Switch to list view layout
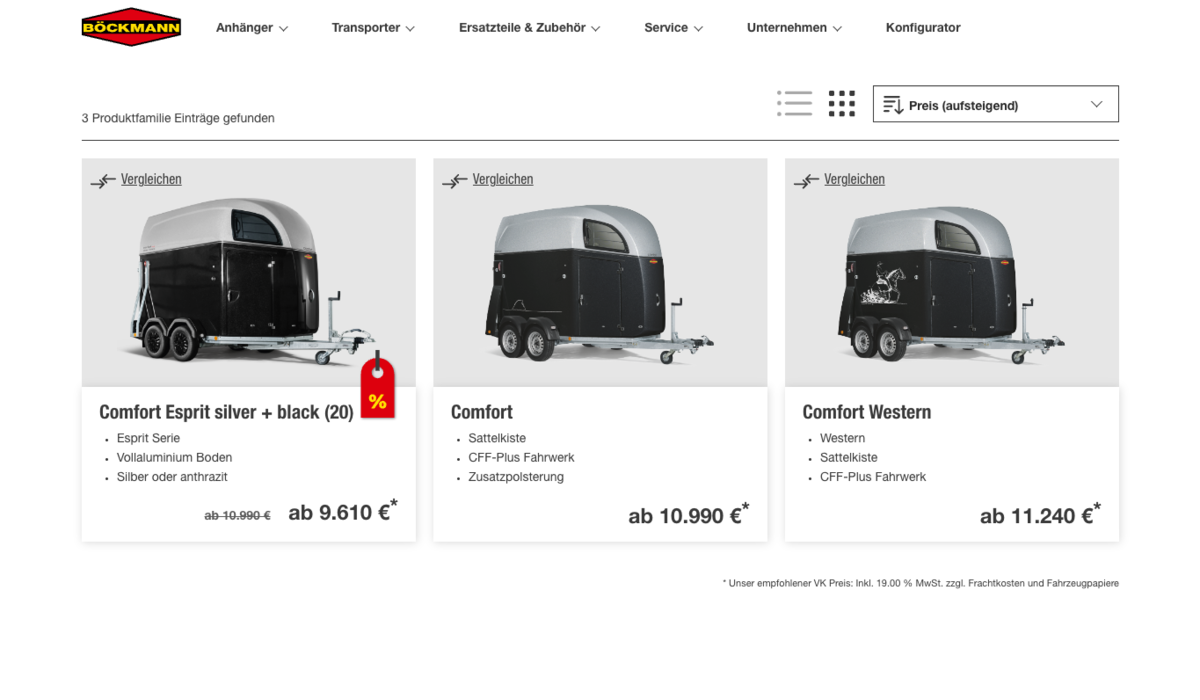This screenshot has height=700, width=1200. [x=794, y=104]
